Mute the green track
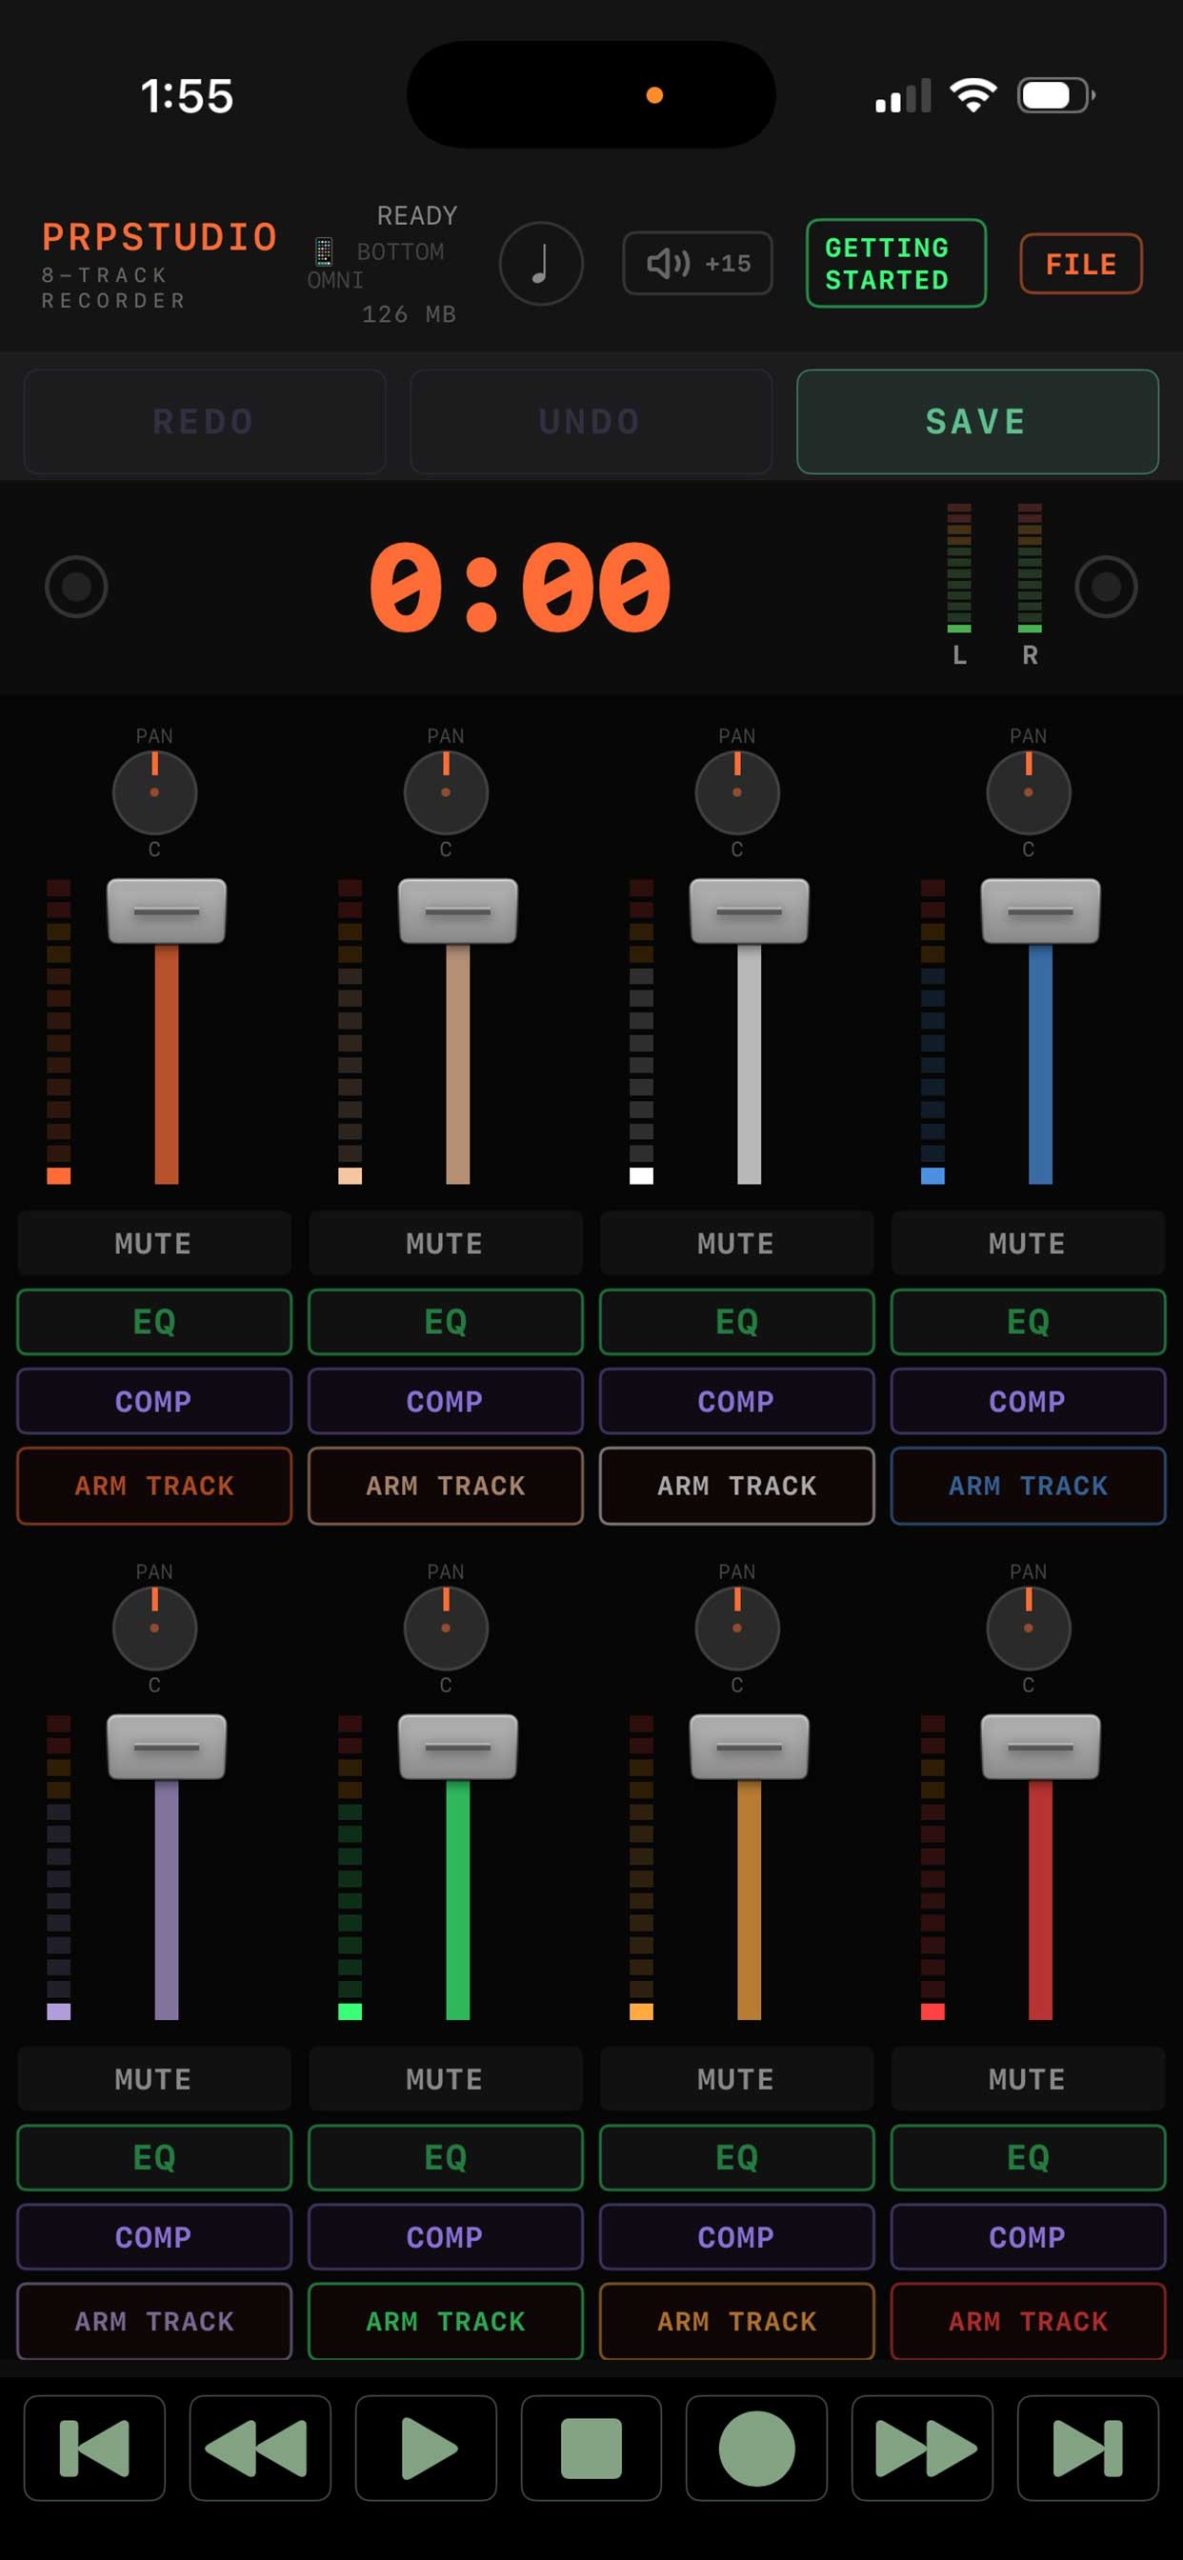The image size is (1183, 2560). (x=446, y=2079)
